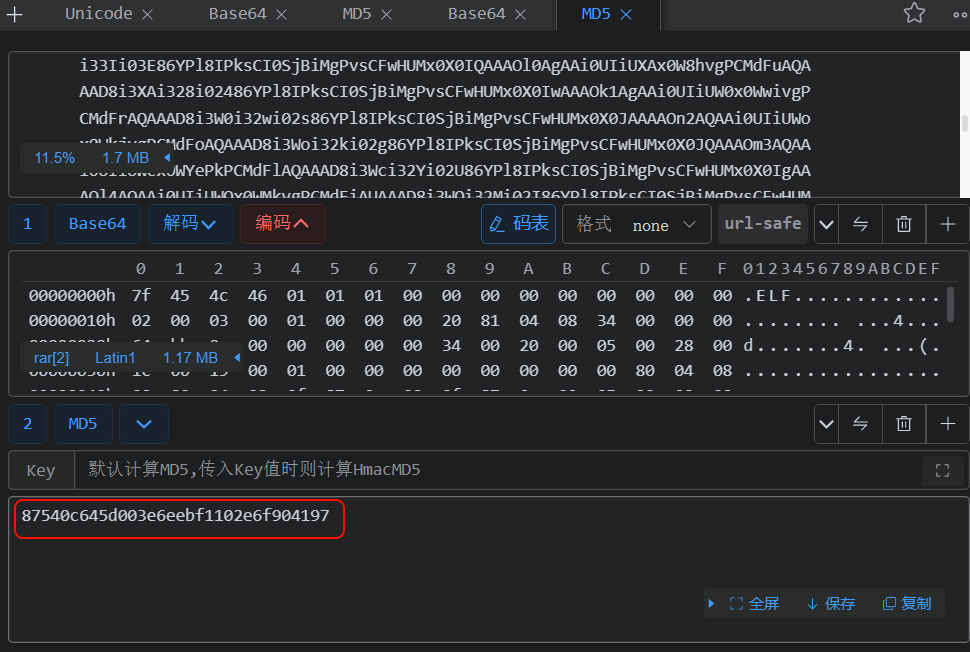Click swap arrows icon in Base64 row
The width and height of the screenshot is (970, 652).
[861, 224]
